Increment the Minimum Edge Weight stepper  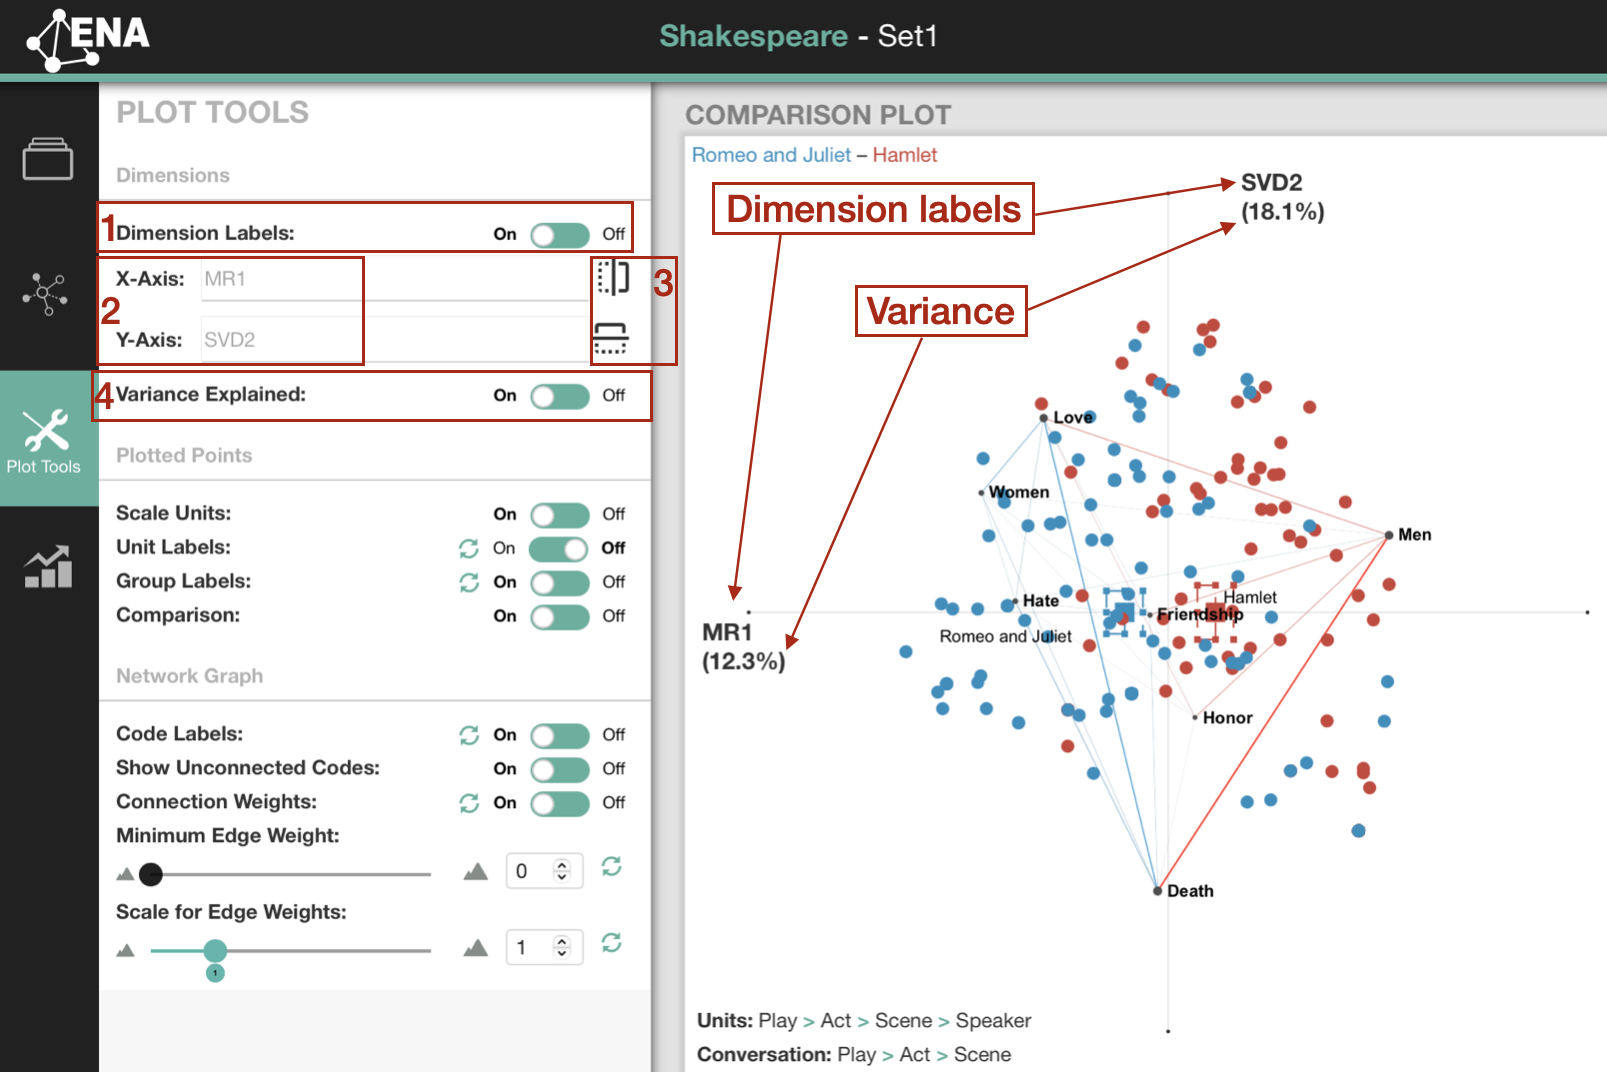[x=562, y=865]
